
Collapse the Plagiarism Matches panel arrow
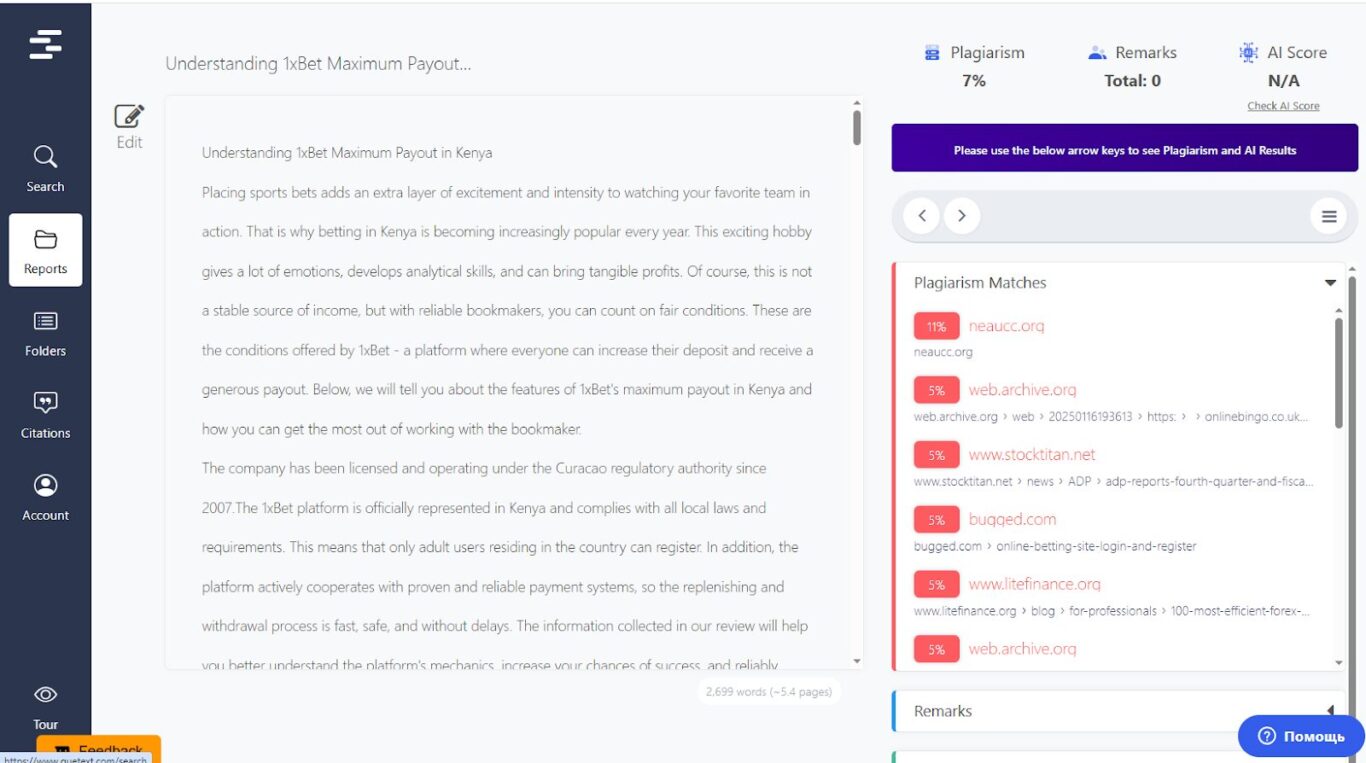1330,283
